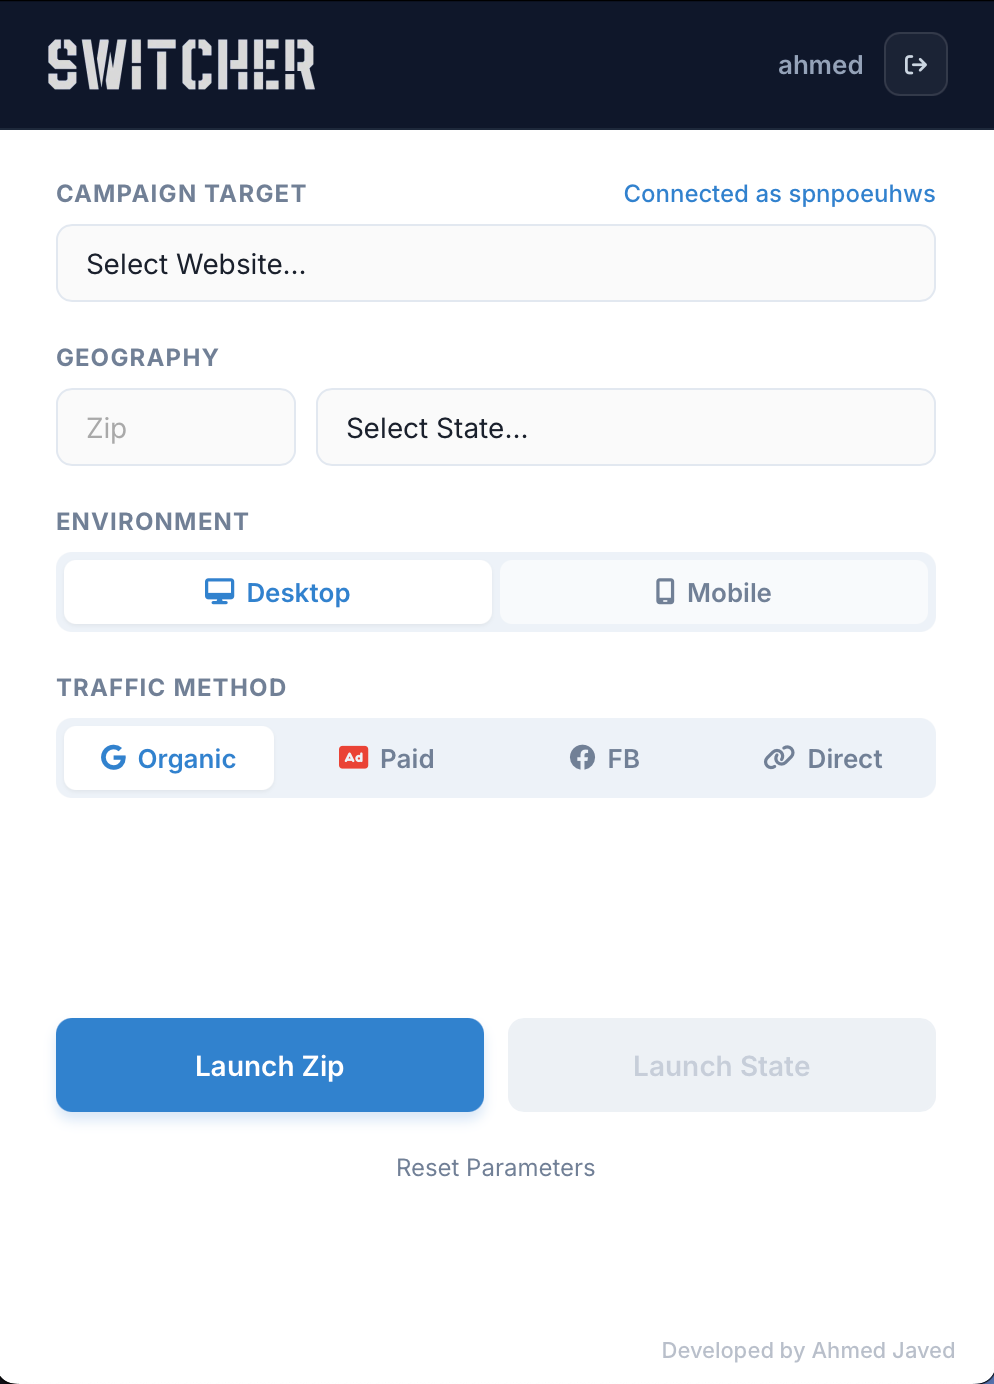Switch to the FB traffic tab
Screen dimensions: 994x1384
coord(605,758)
